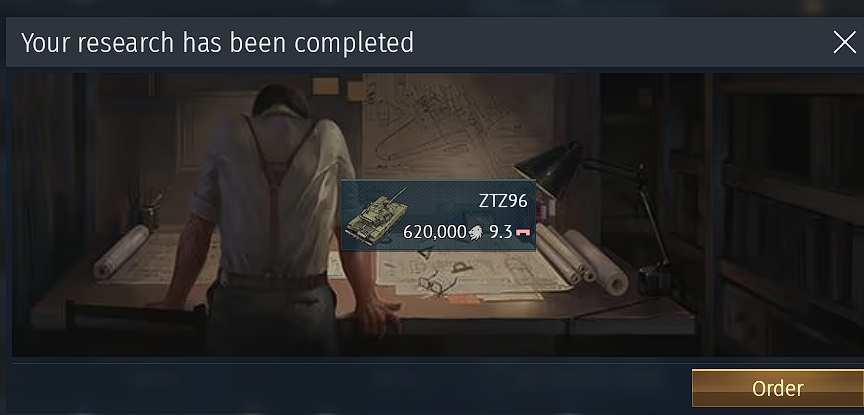The width and height of the screenshot is (864, 415).
Task: Click the silver lion currency icon
Action: point(476,233)
